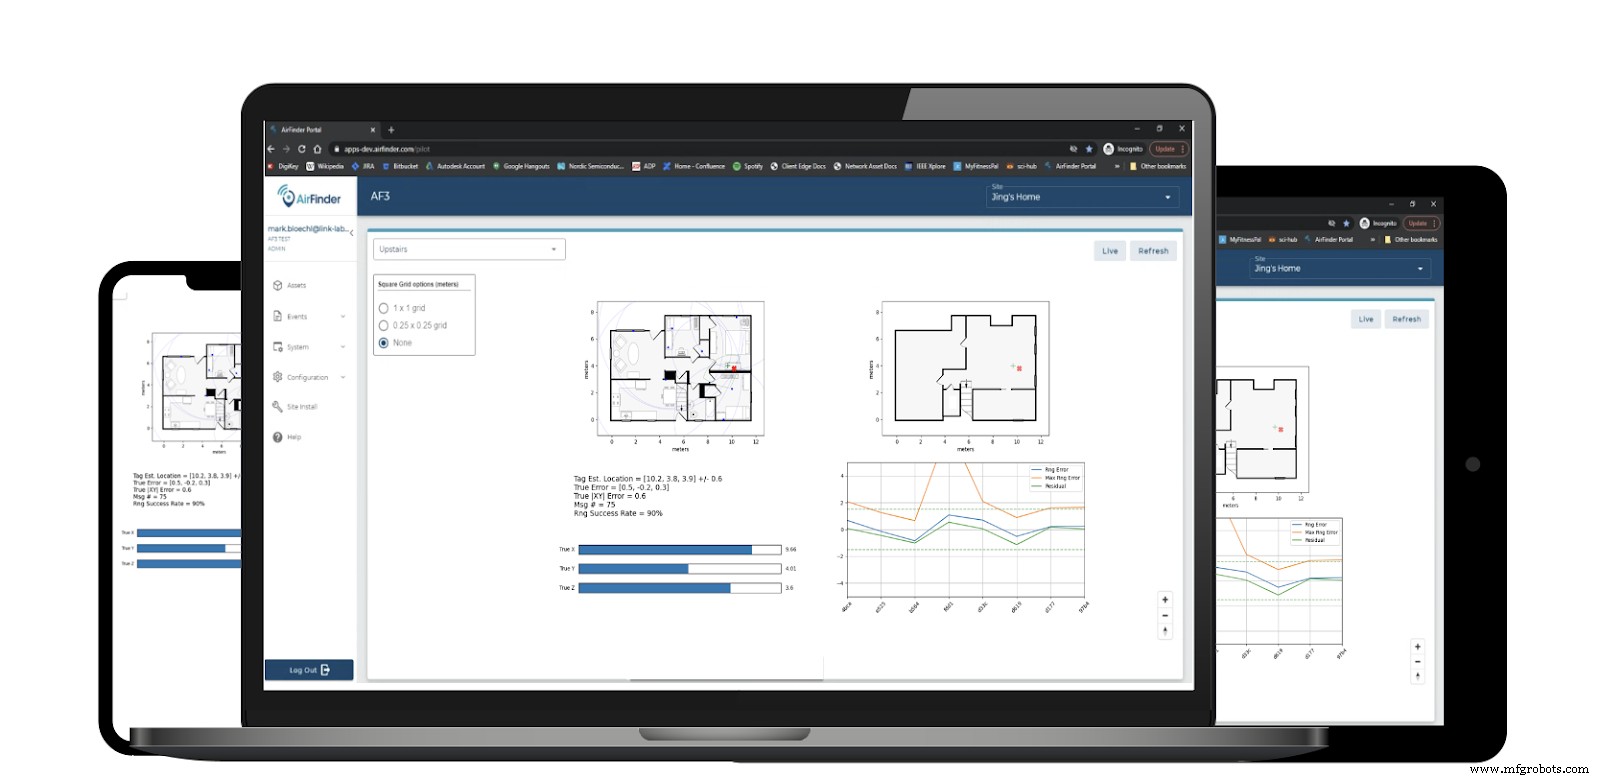The width and height of the screenshot is (1600, 779).
Task: Open Site Install from the sidebar
Action: [295, 407]
